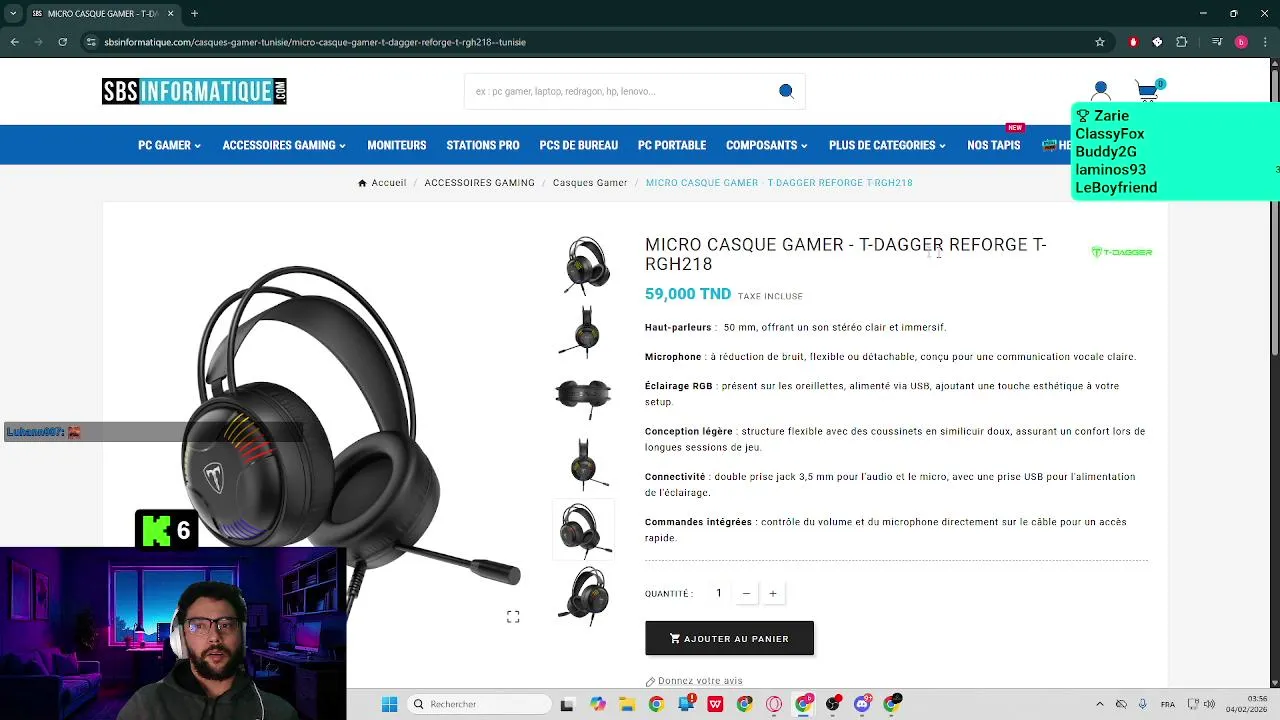Click the taskbar clock and date
Image resolution: width=1280 pixels, height=720 pixels.
pos(1247,704)
